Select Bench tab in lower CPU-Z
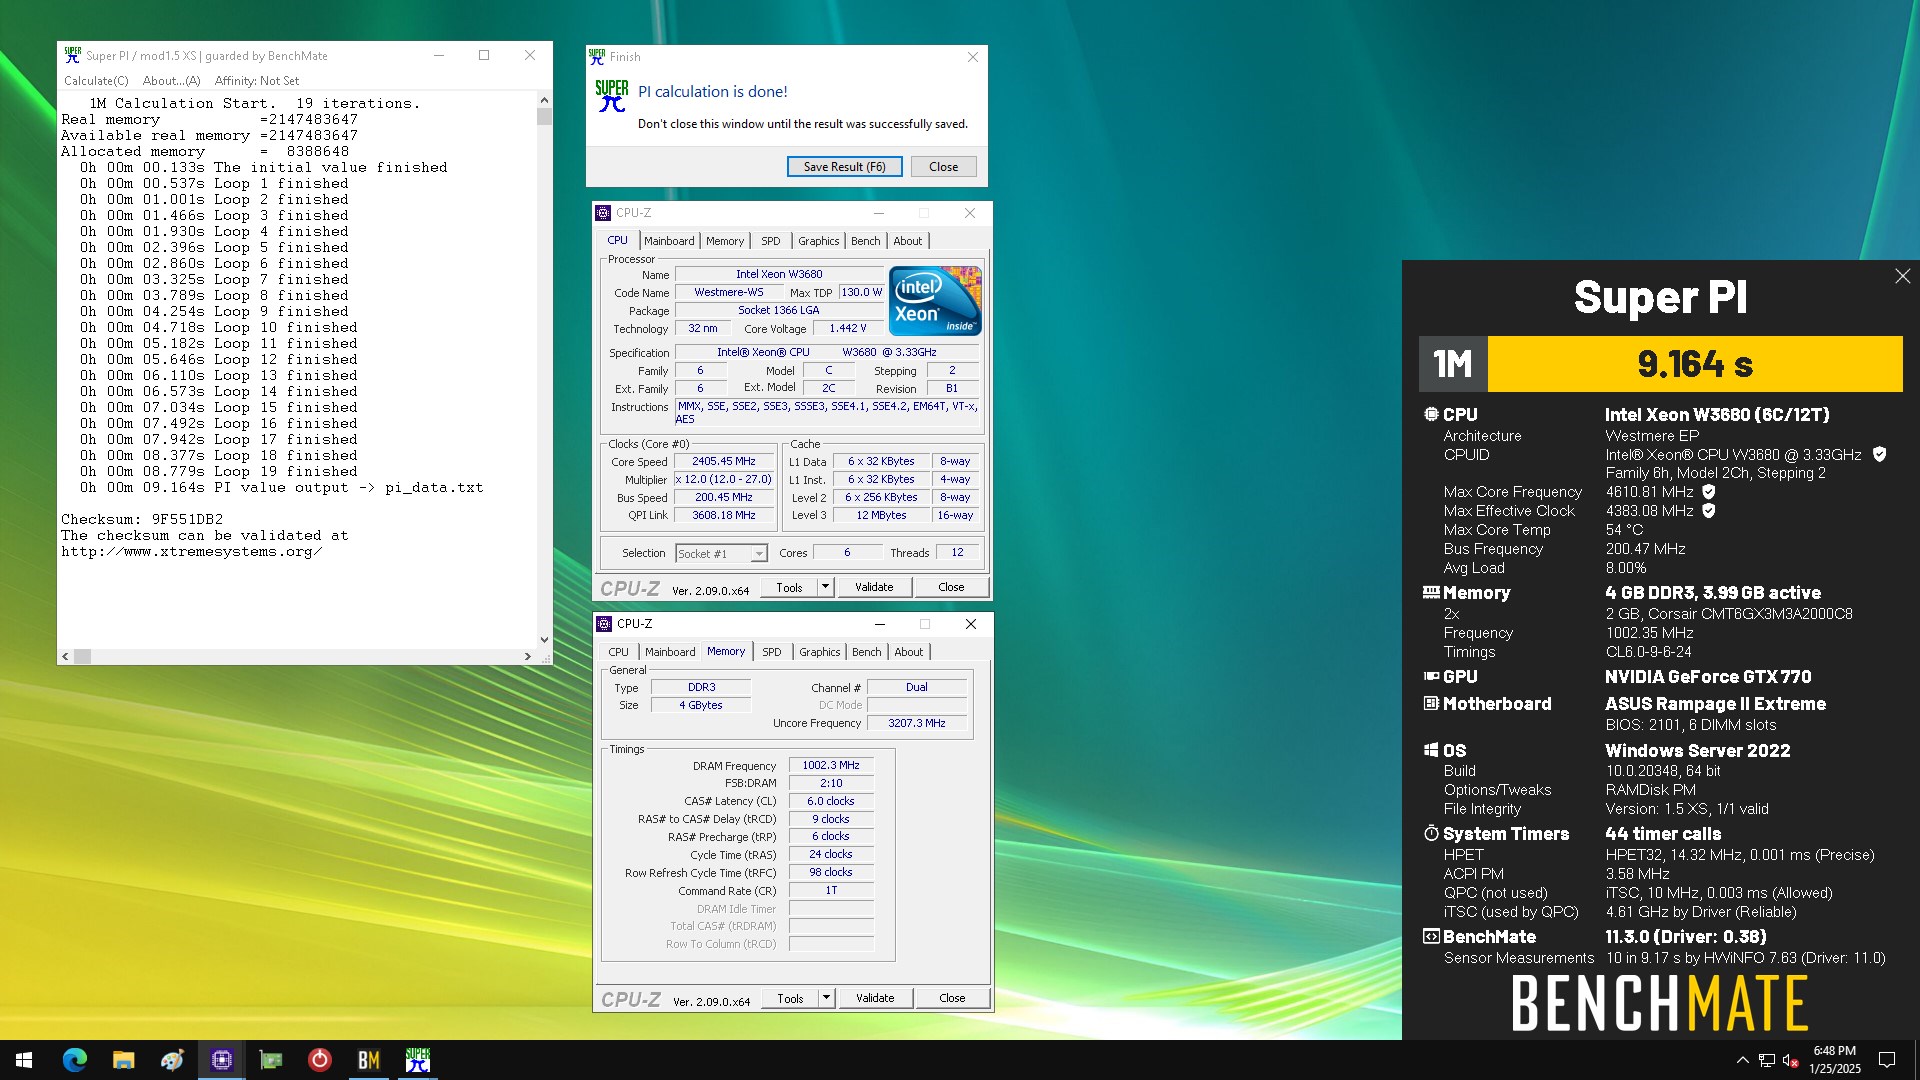1920x1080 pixels. [867, 652]
